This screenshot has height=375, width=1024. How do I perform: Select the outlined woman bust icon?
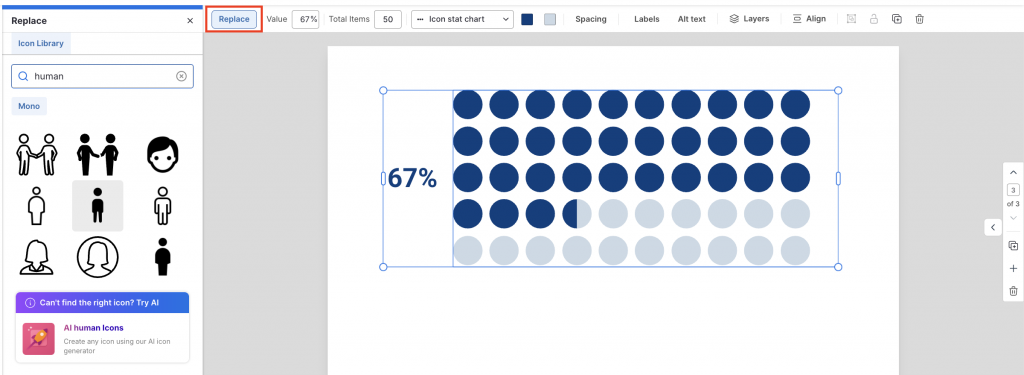point(36,257)
